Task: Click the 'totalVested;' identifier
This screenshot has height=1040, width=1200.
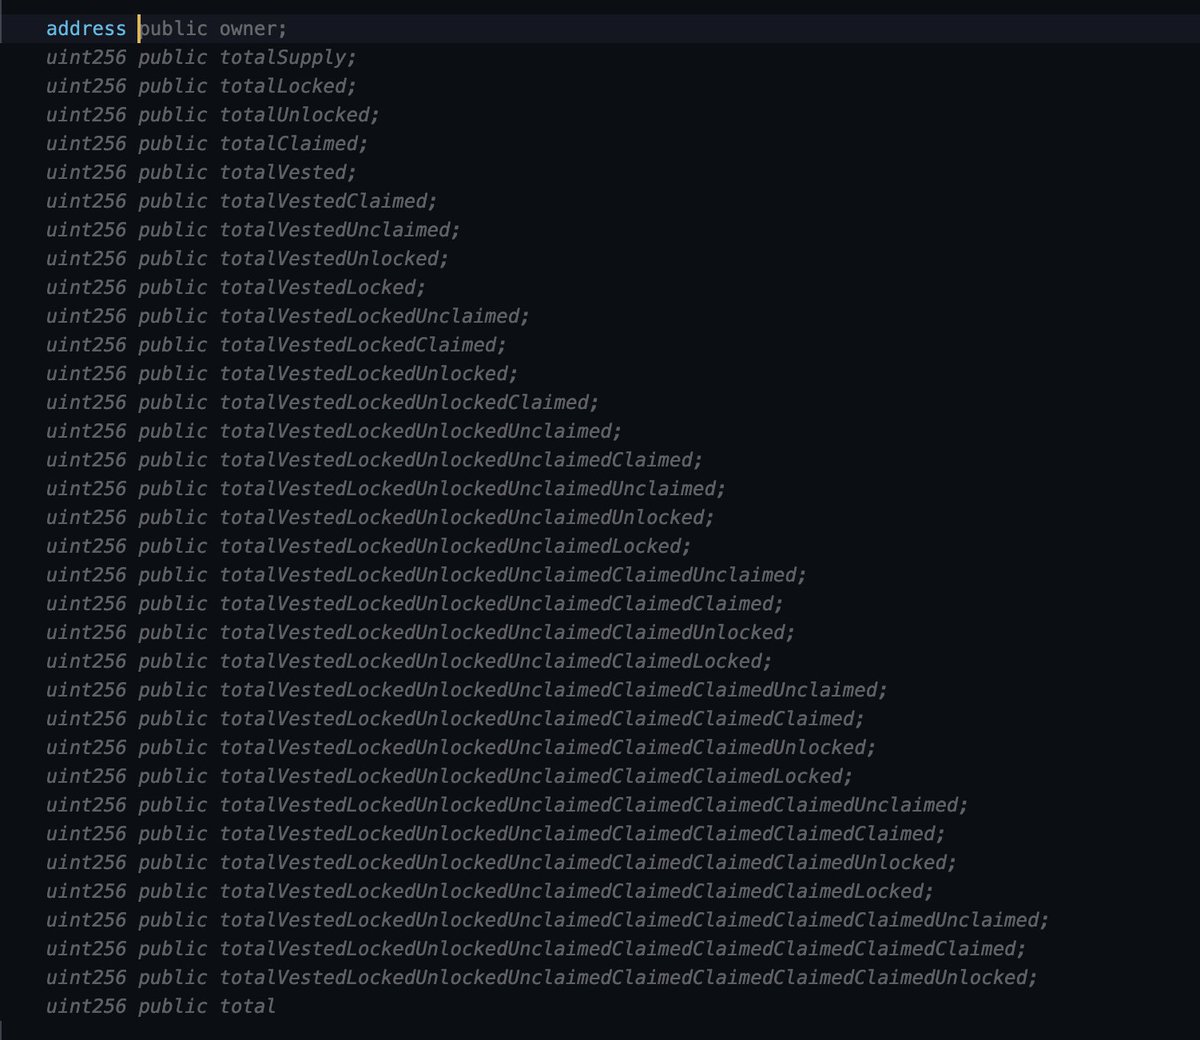Action: point(288,172)
